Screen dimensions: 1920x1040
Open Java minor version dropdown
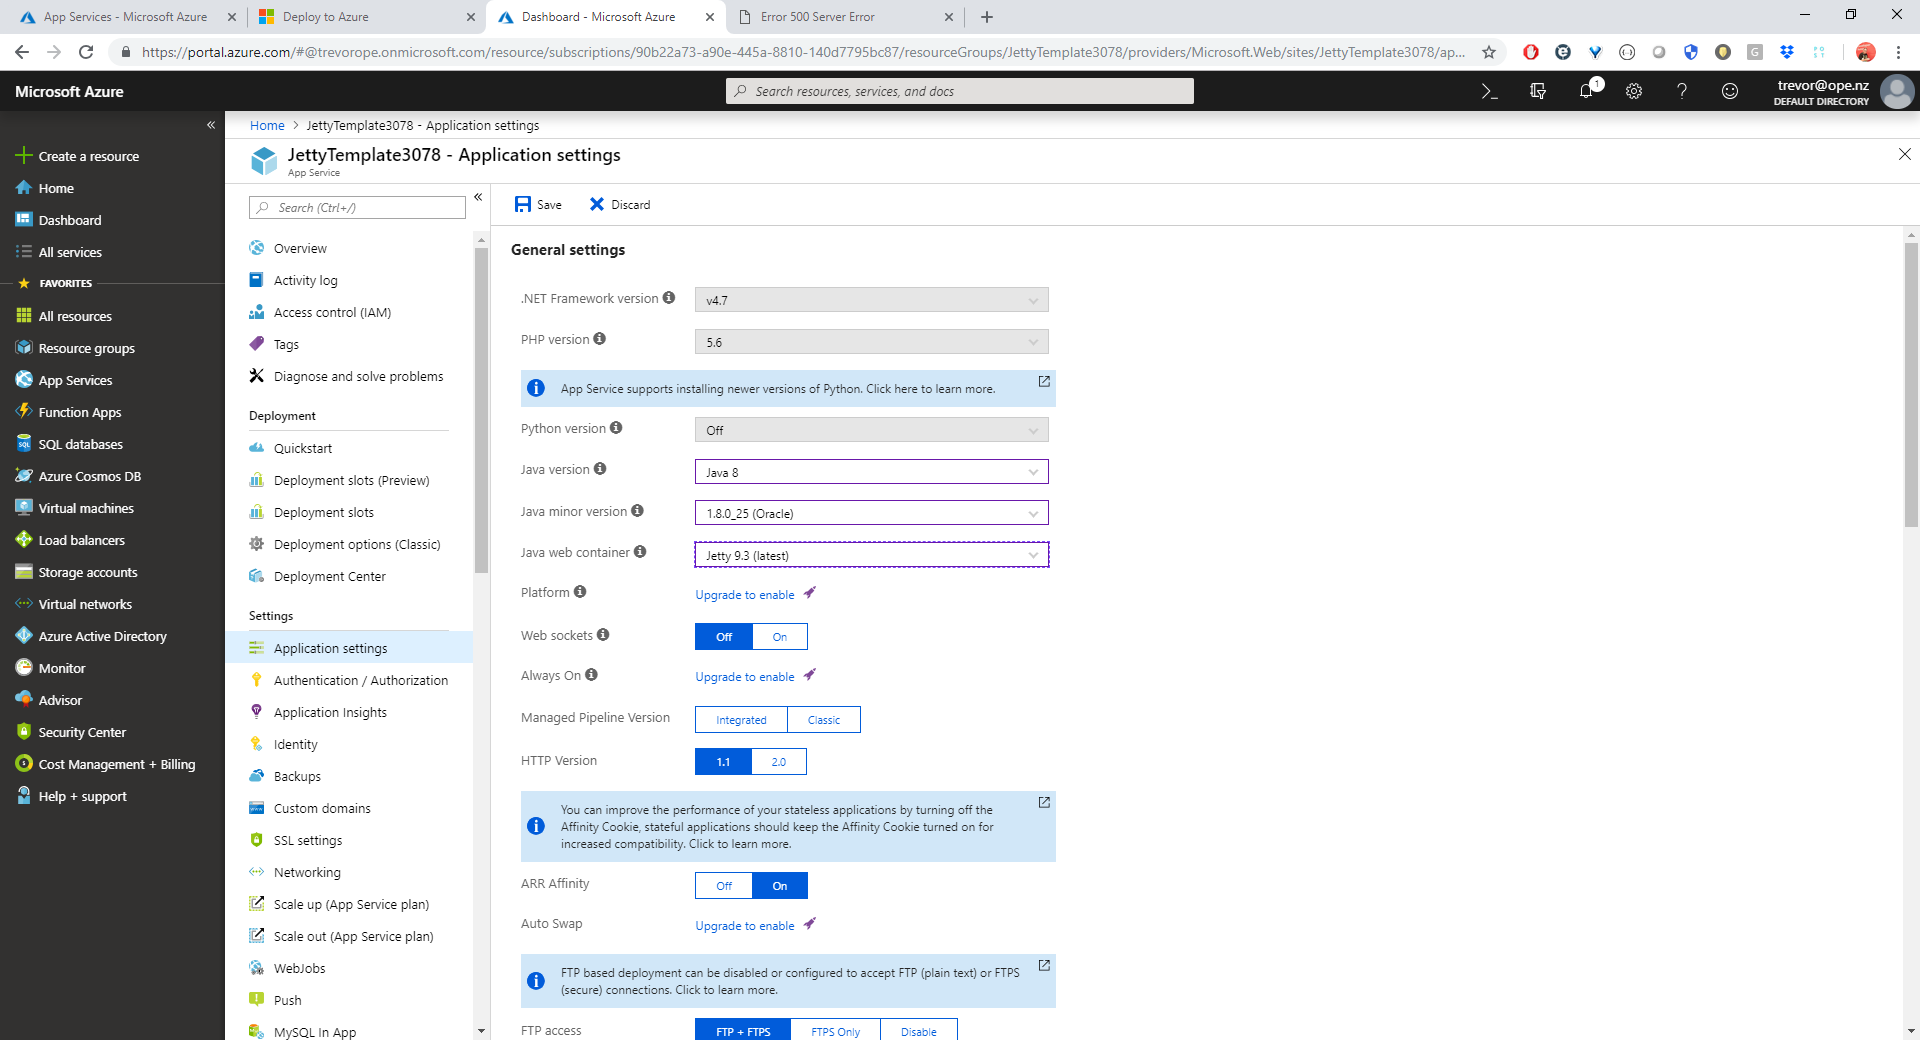[x=872, y=513]
